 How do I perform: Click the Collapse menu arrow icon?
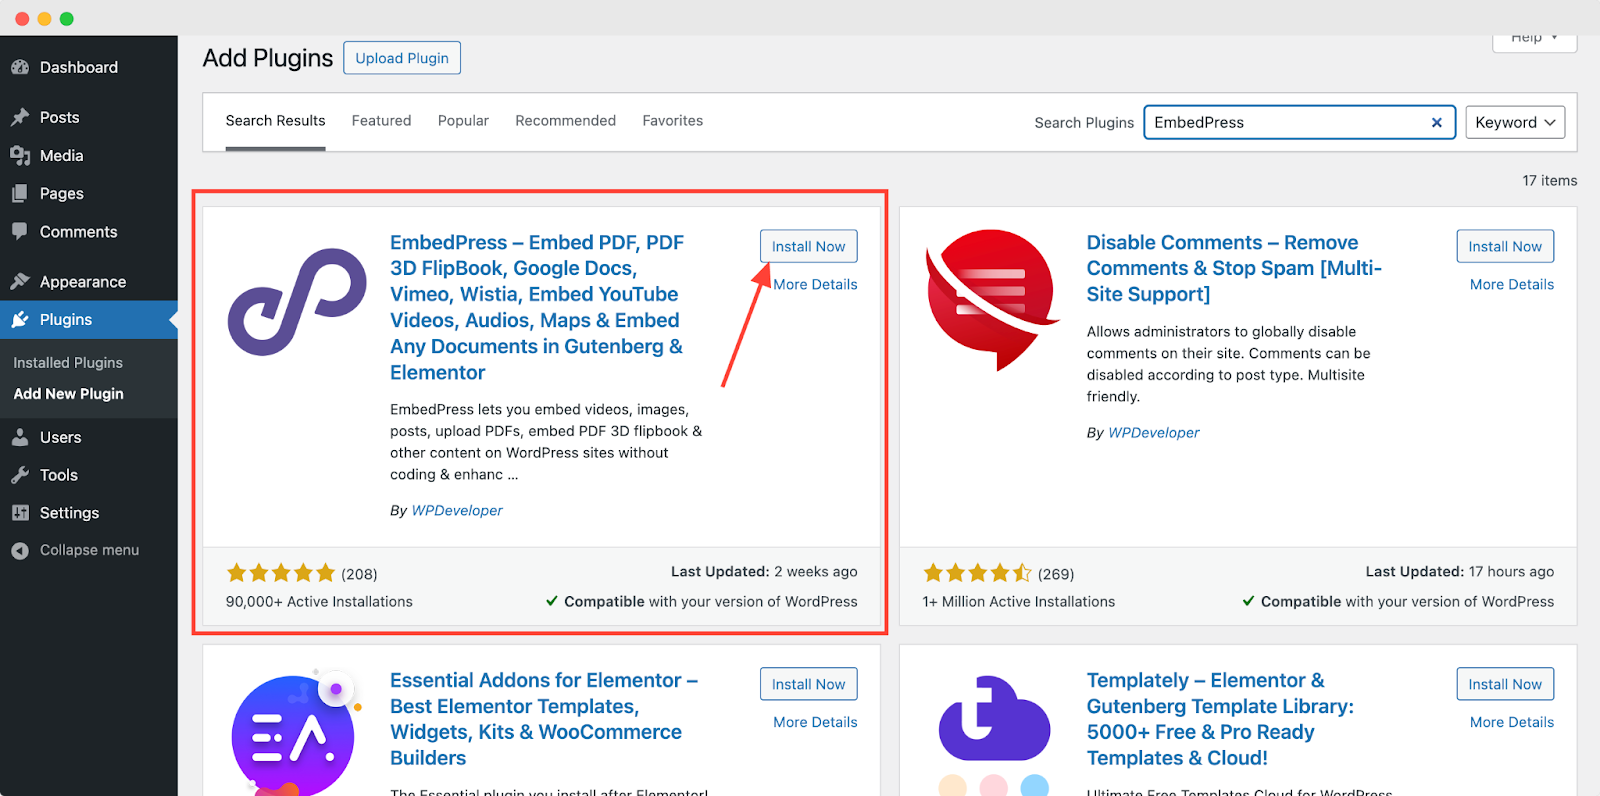click(20, 550)
